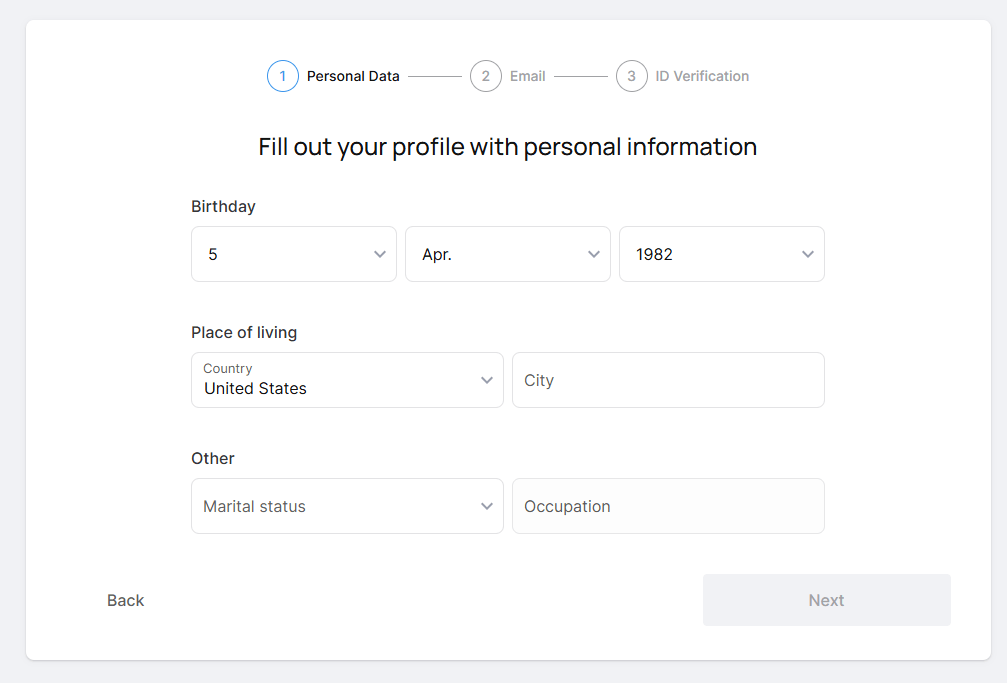The image size is (1007, 683).
Task: Click the step 3 circle icon
Action: pos(632,76)
